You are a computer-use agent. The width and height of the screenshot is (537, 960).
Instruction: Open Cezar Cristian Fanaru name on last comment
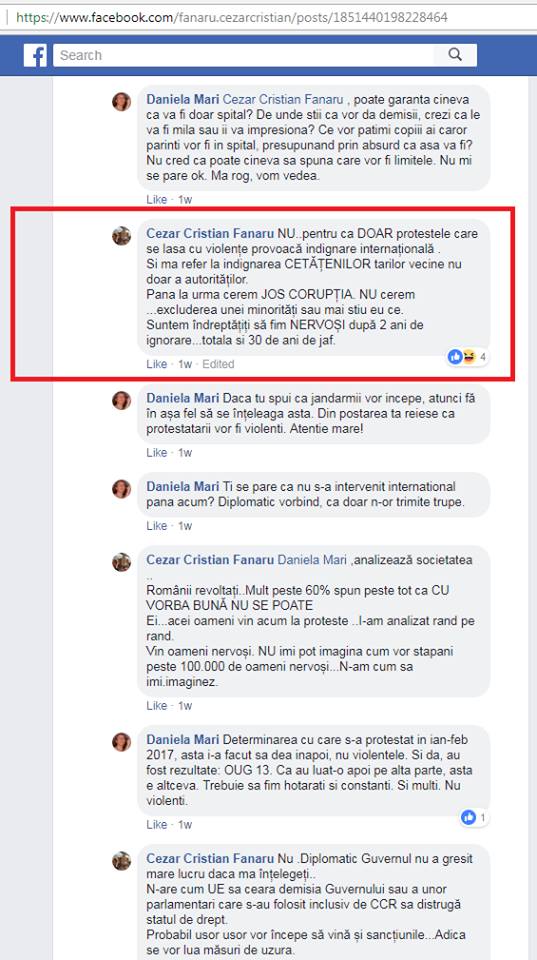point(210,858)
